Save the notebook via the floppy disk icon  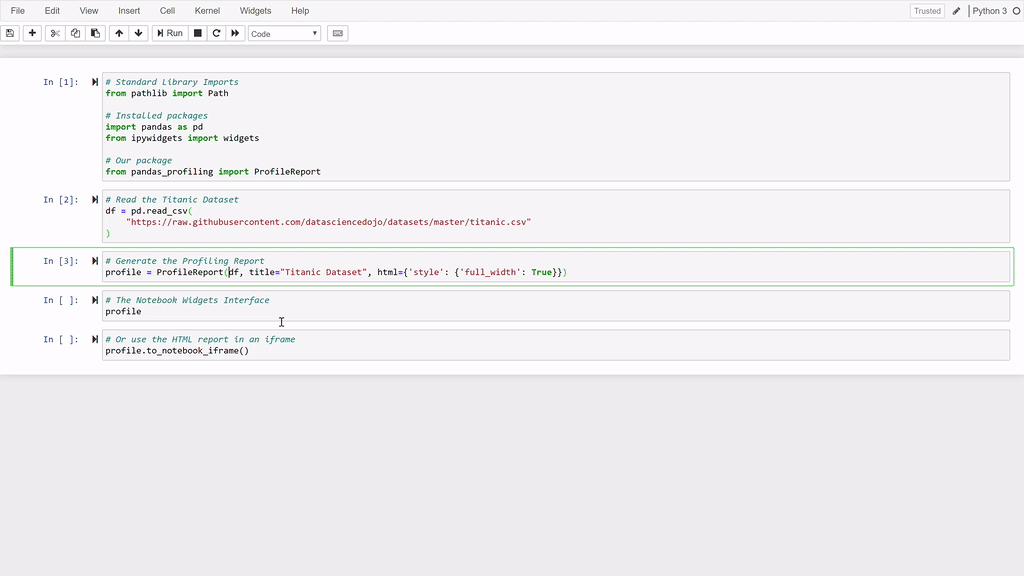(x=10, y=33)
